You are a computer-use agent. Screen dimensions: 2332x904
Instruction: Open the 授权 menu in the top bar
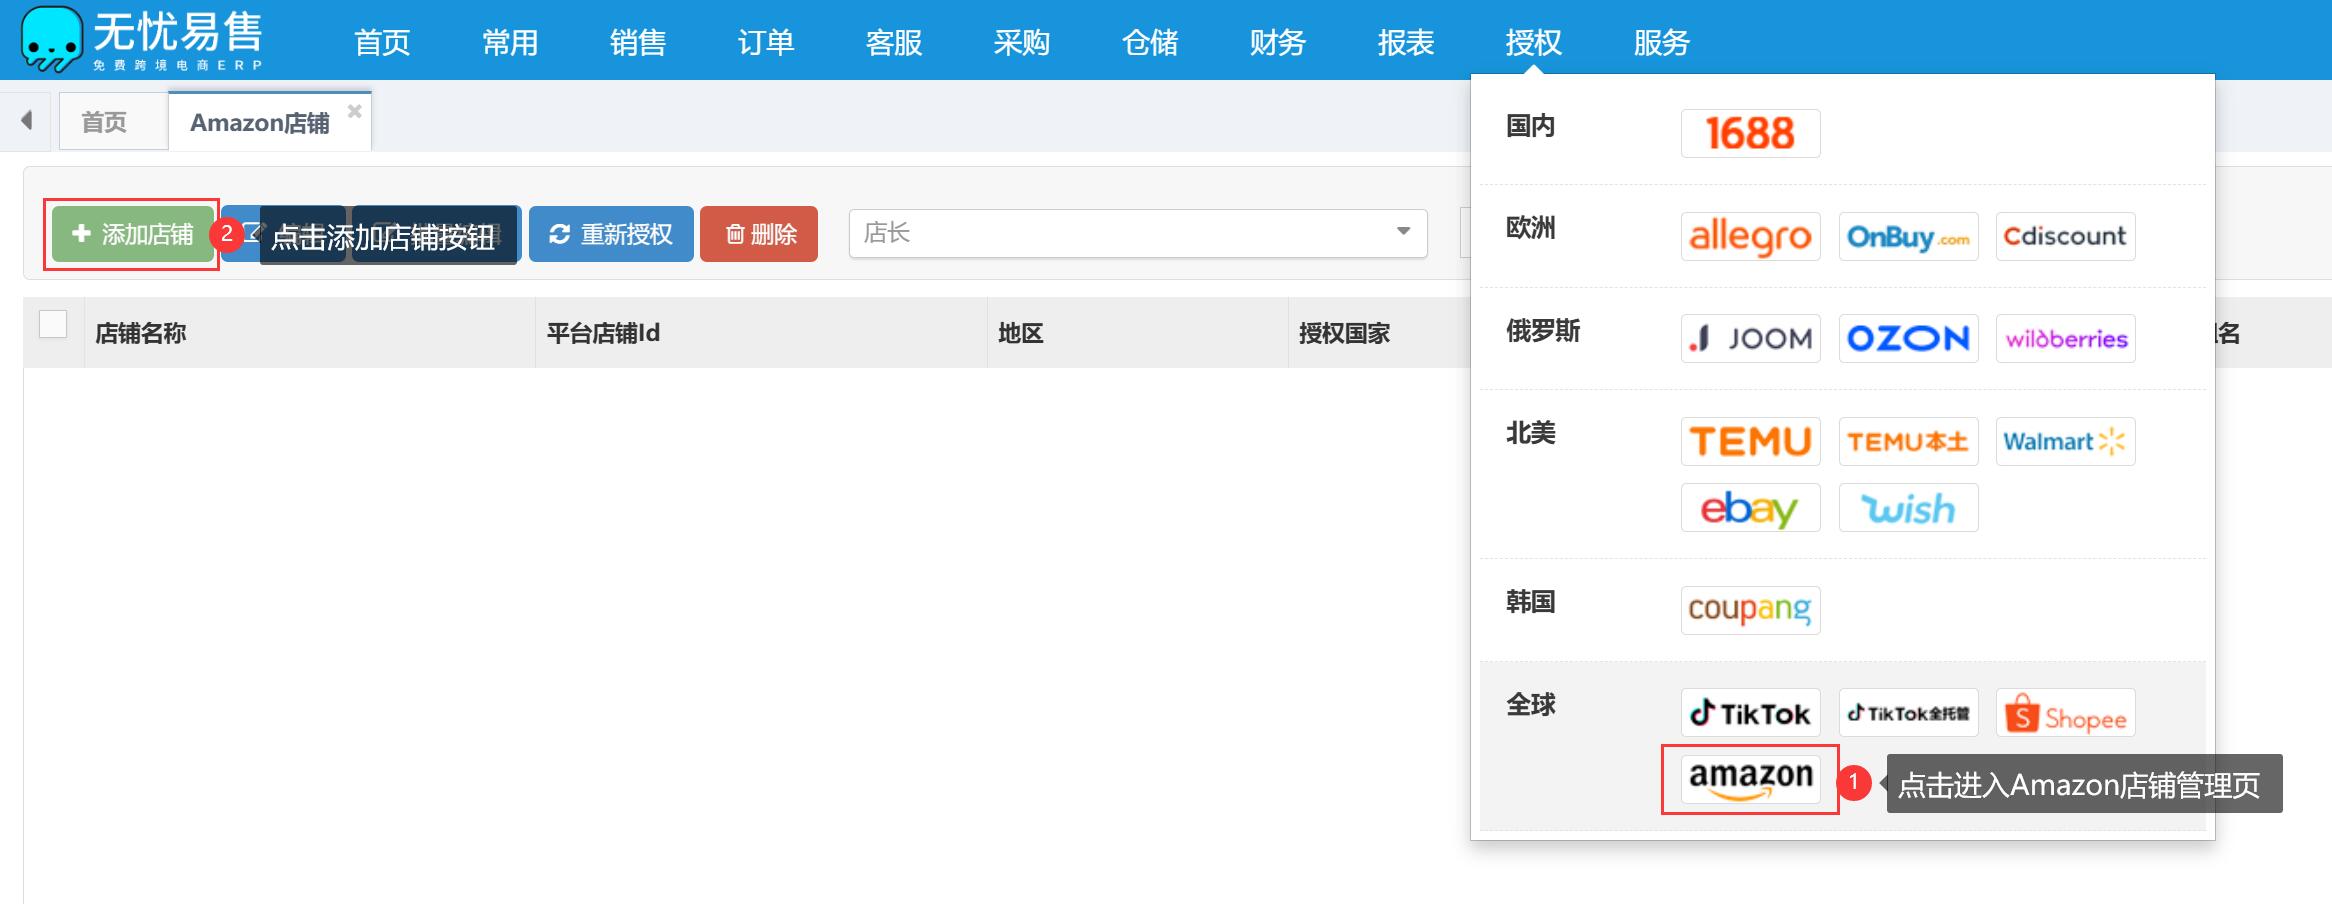1533,42
